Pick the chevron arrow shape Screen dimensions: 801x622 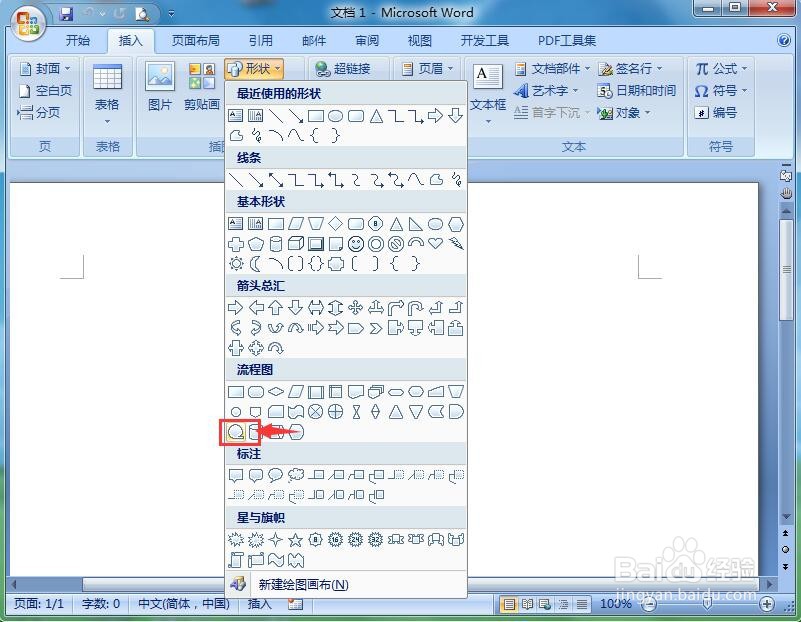[375, 328]
